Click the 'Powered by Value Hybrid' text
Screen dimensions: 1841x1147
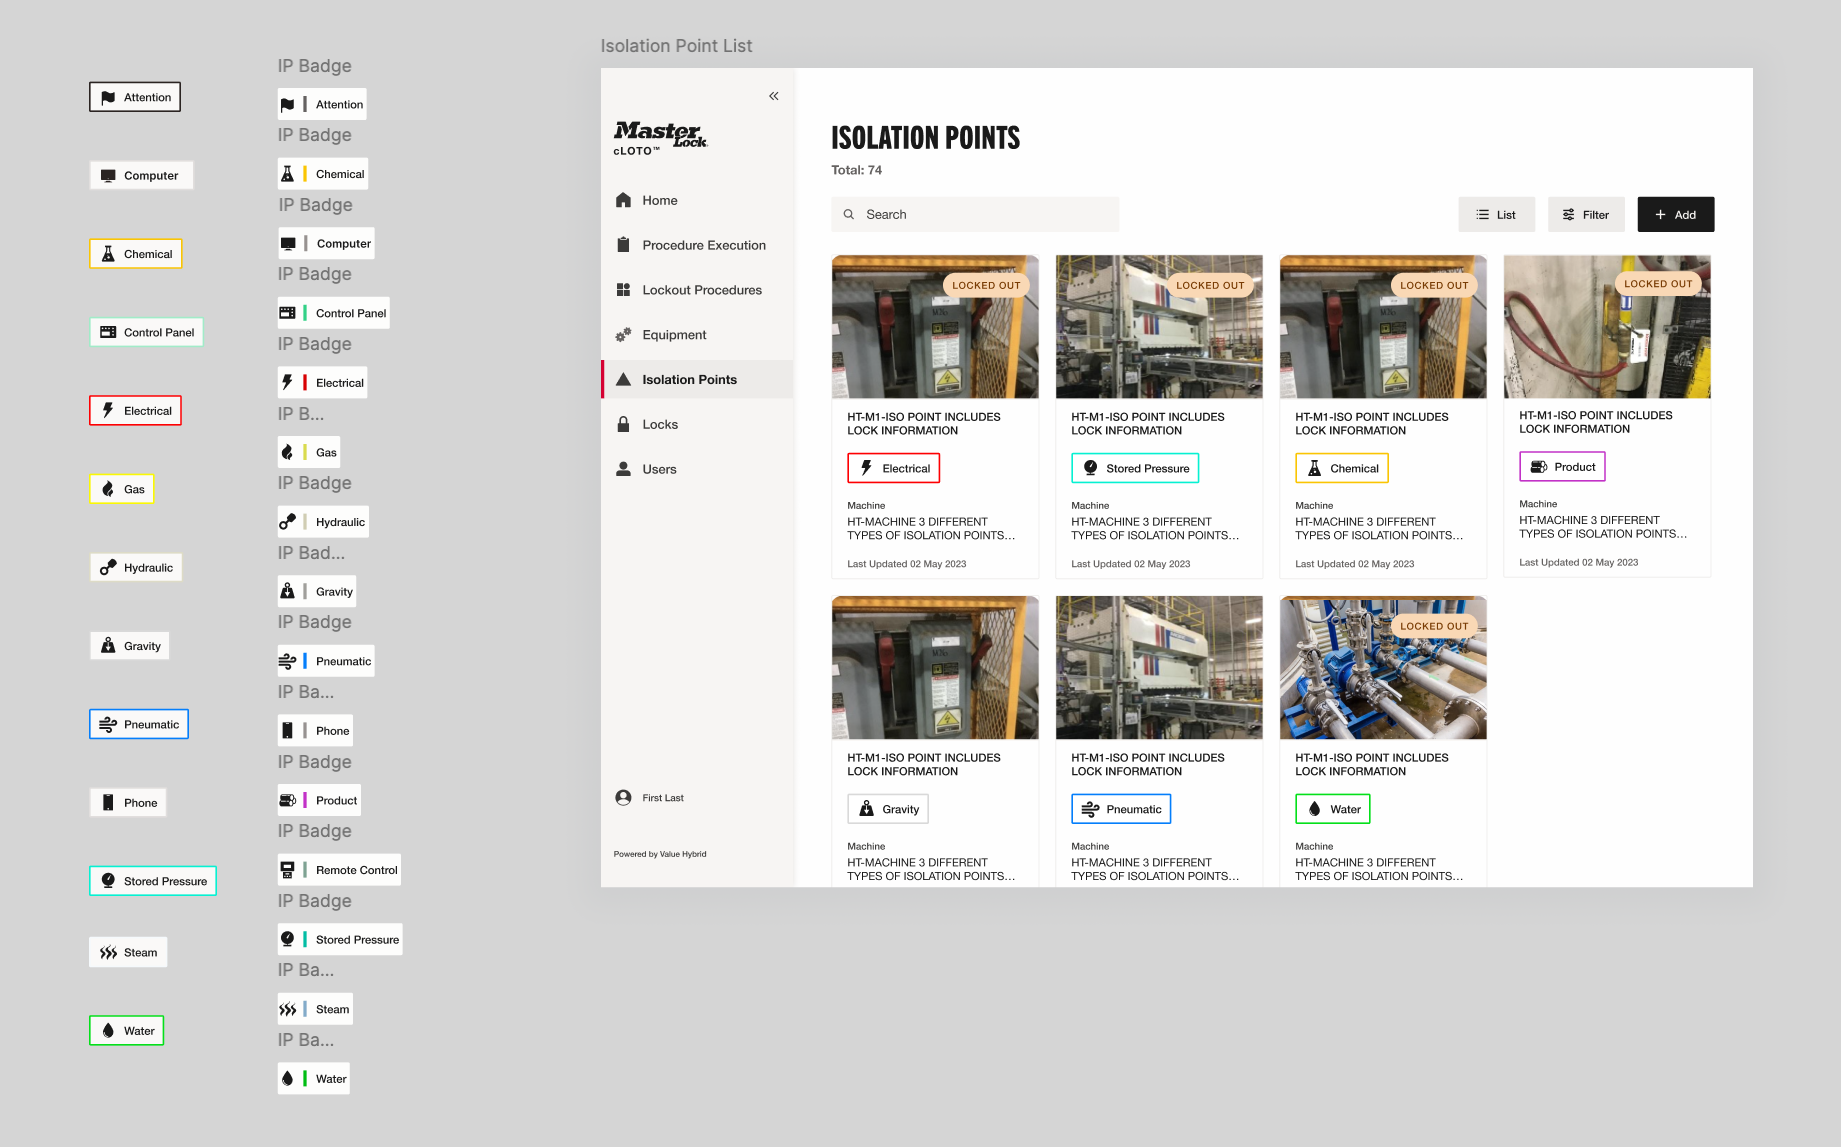pyautogui.click(x=660, y=854)
